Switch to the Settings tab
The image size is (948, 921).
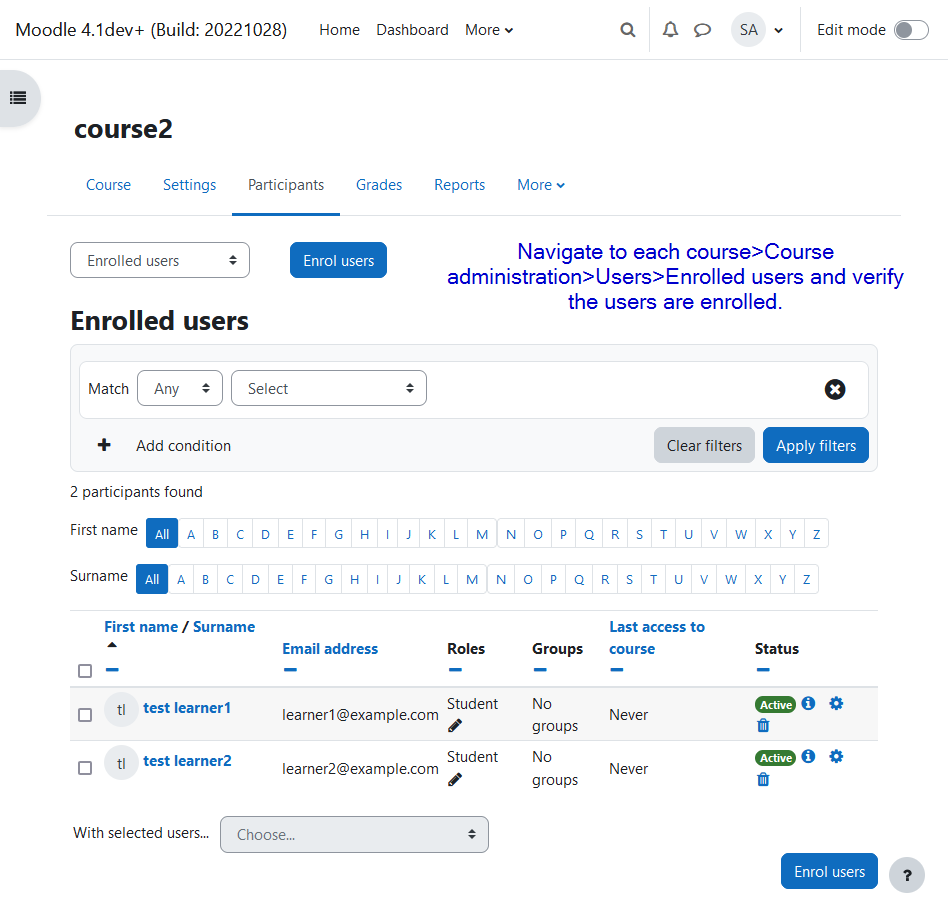pos(189,185)
